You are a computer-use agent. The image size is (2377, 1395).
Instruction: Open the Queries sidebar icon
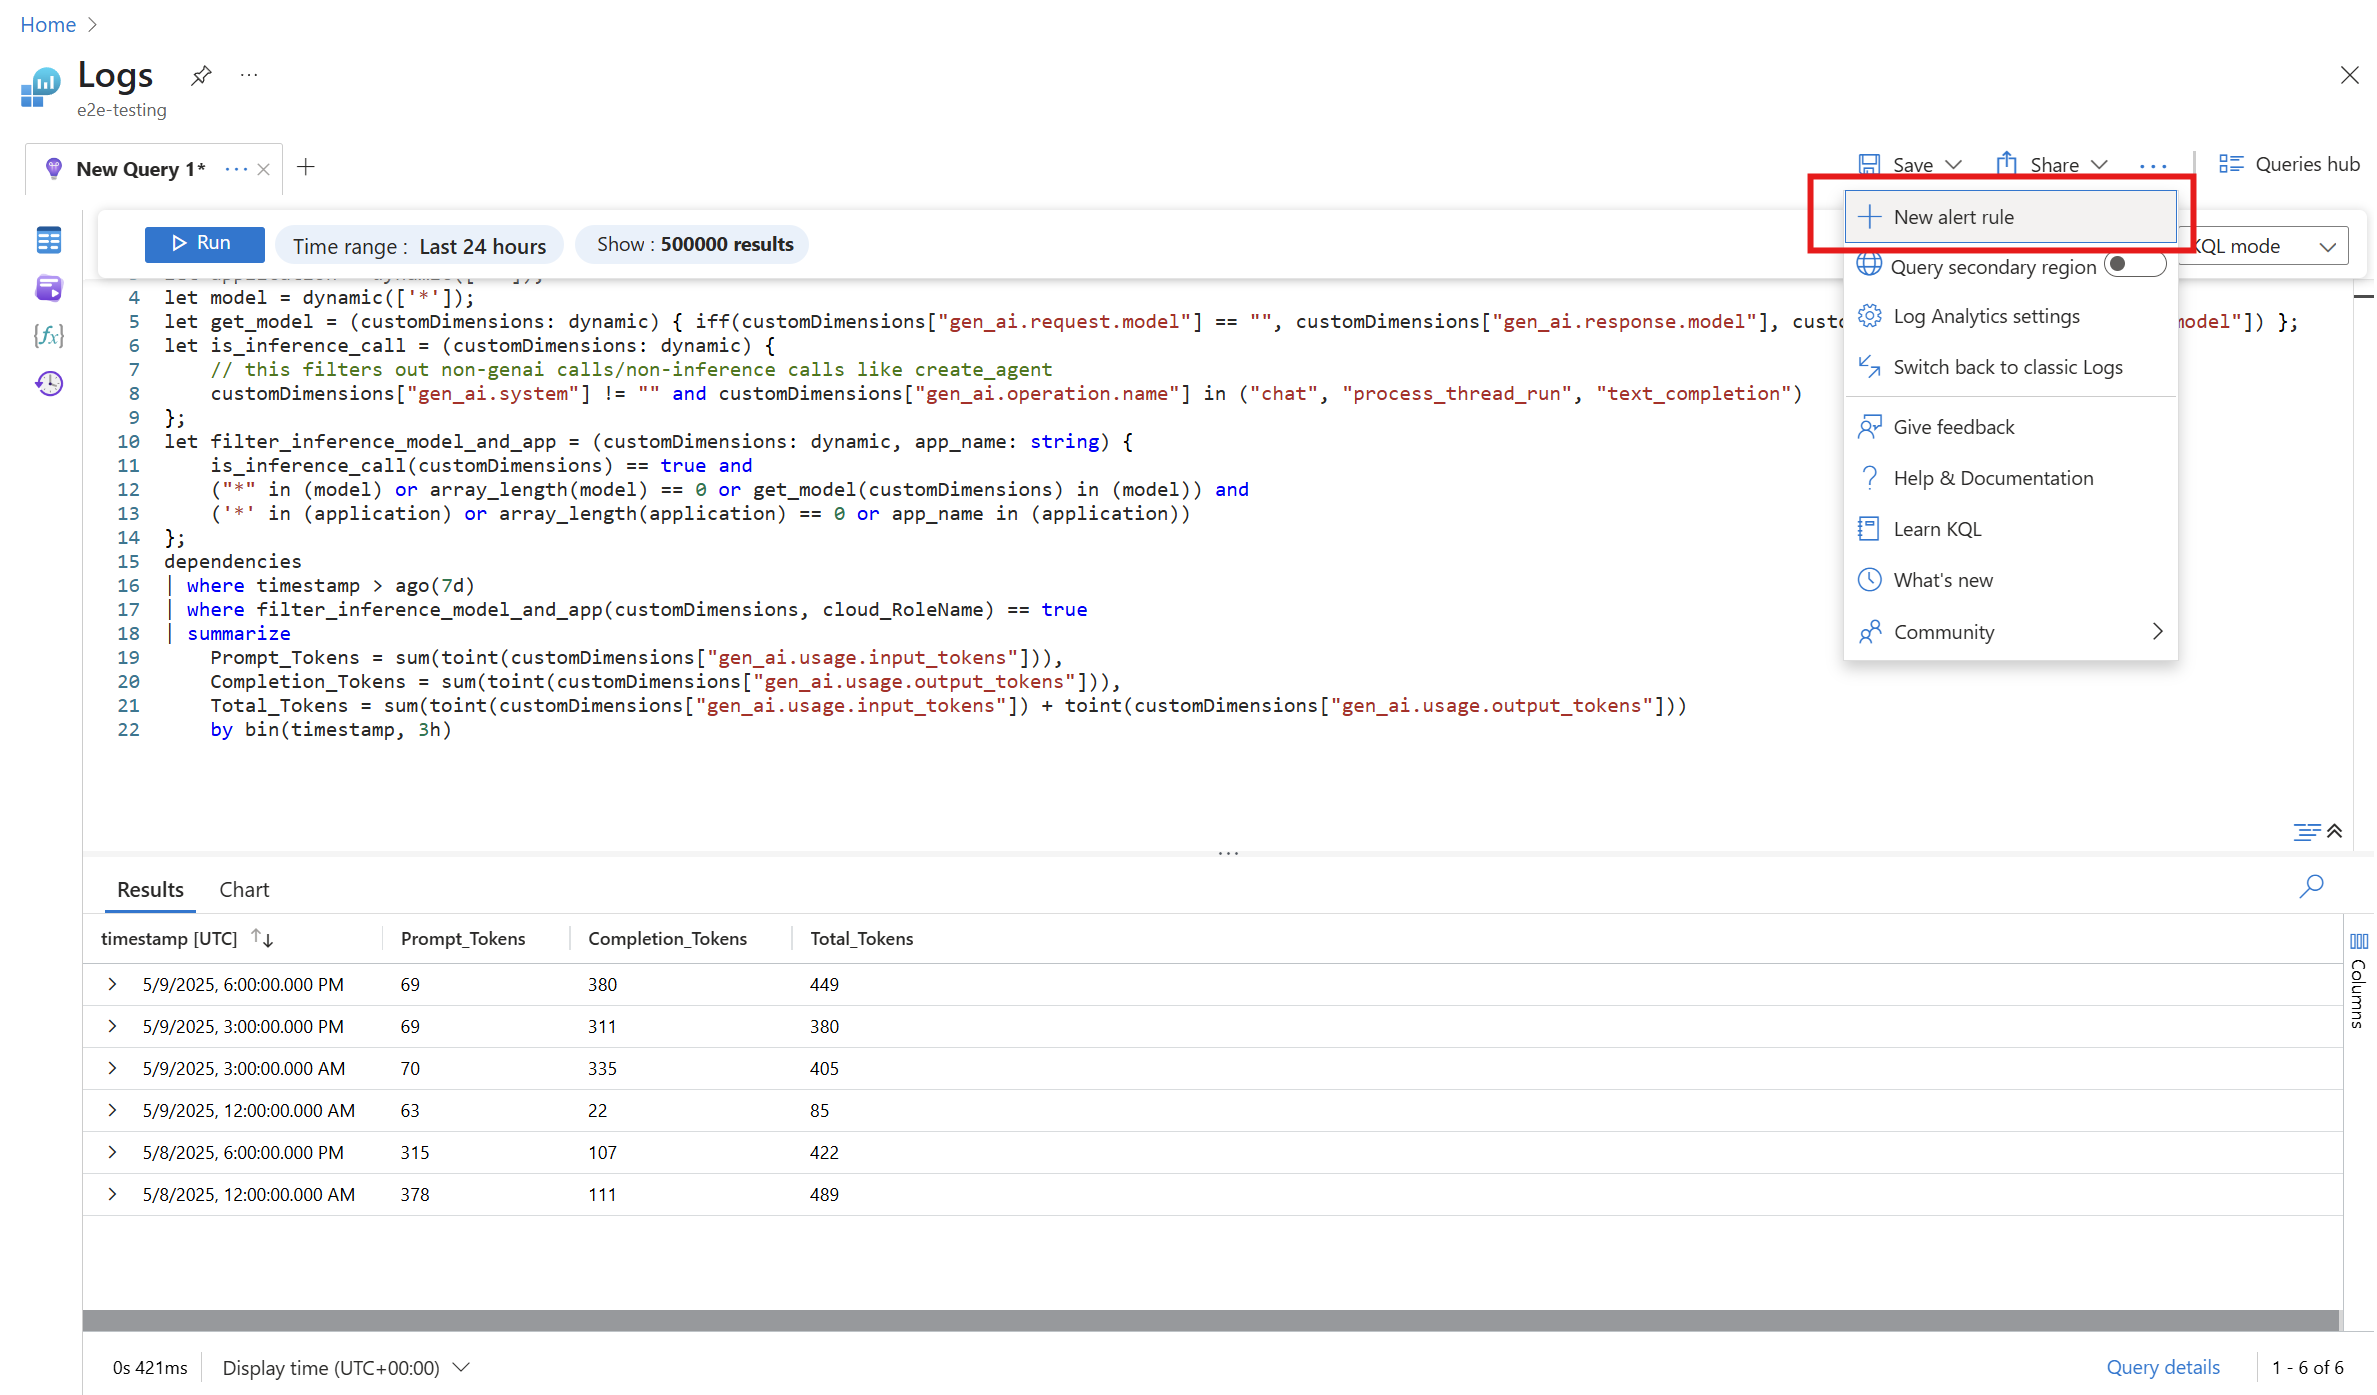[x=48, y=288]
